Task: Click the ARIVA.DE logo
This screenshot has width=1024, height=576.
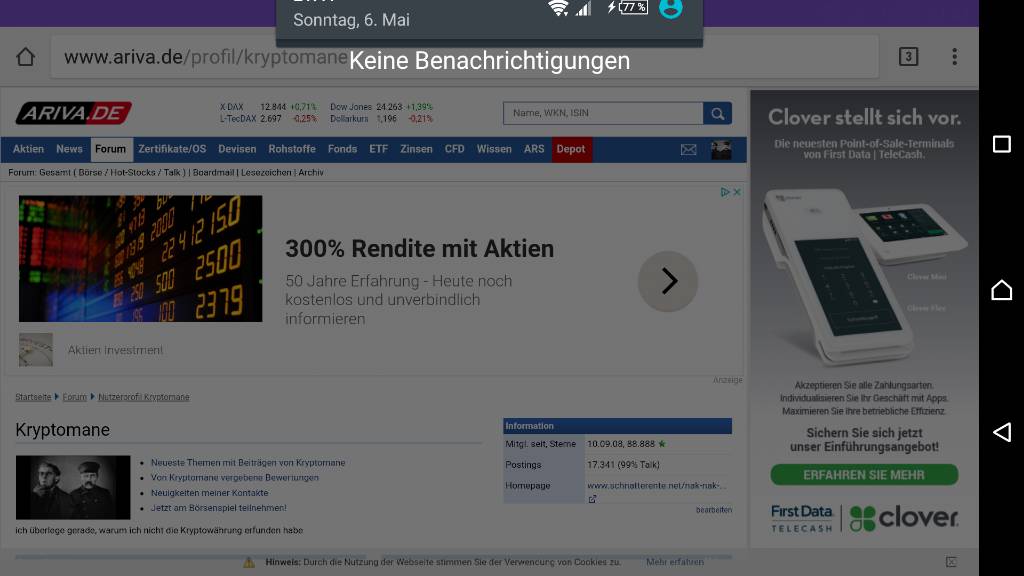Action: pos(73,113)
